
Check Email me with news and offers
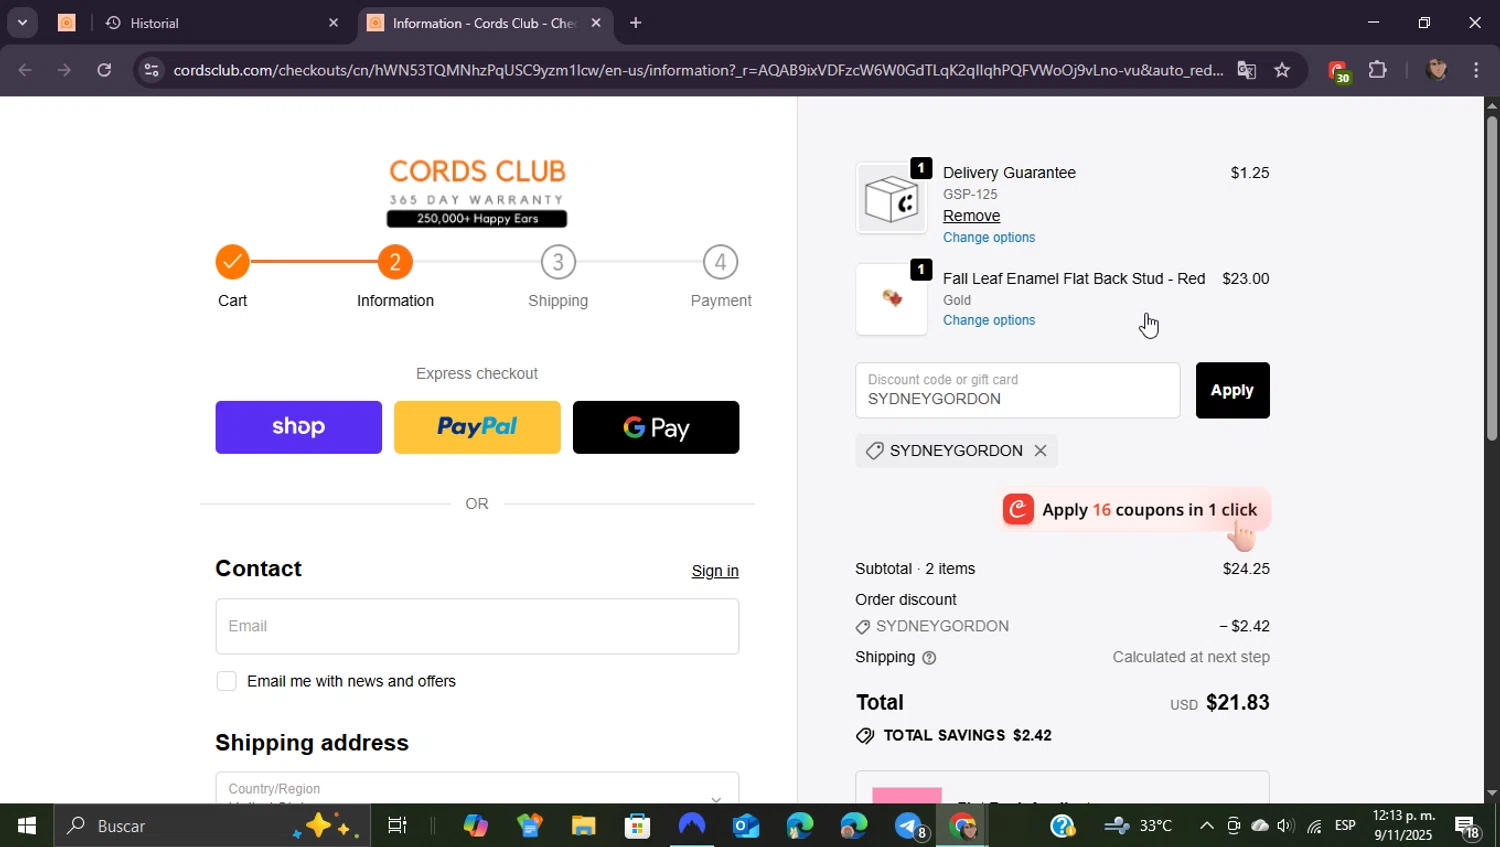point(227,681)
